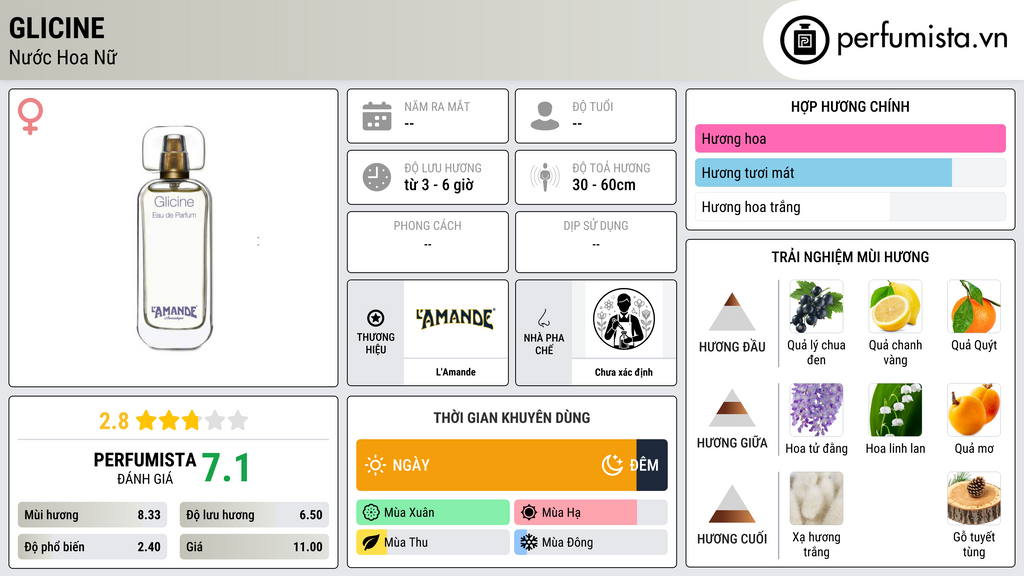Click the Xạ hương trắng musk image
The width and height of the screenshot is (1024, 576).
816,498
